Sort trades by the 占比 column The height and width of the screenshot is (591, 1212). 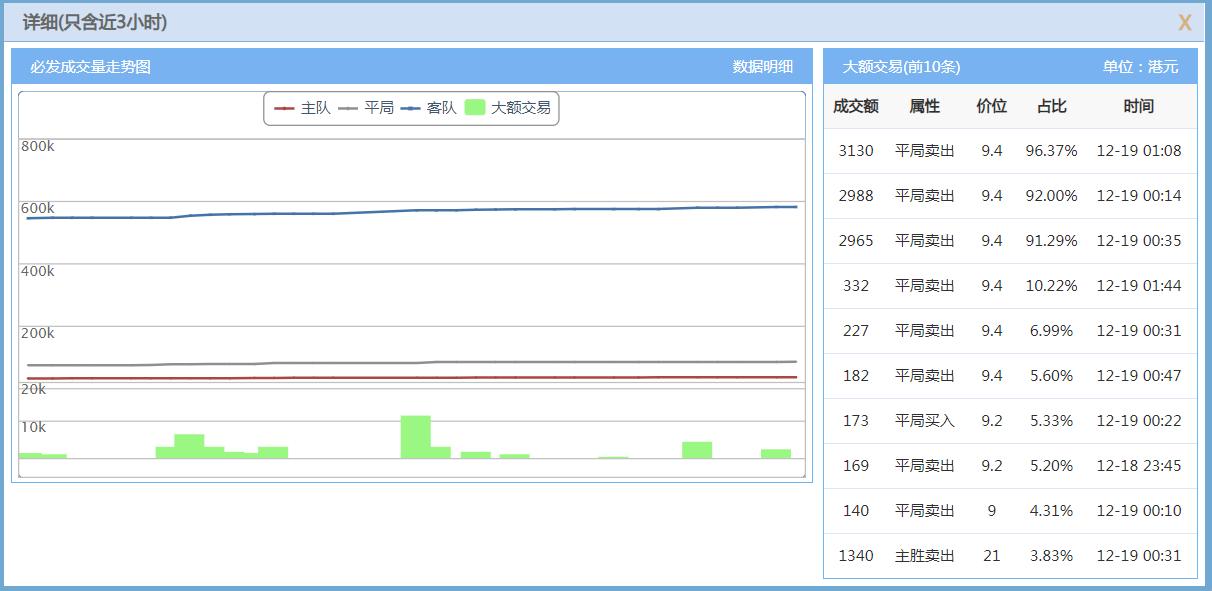click(x=1052, y=106)
